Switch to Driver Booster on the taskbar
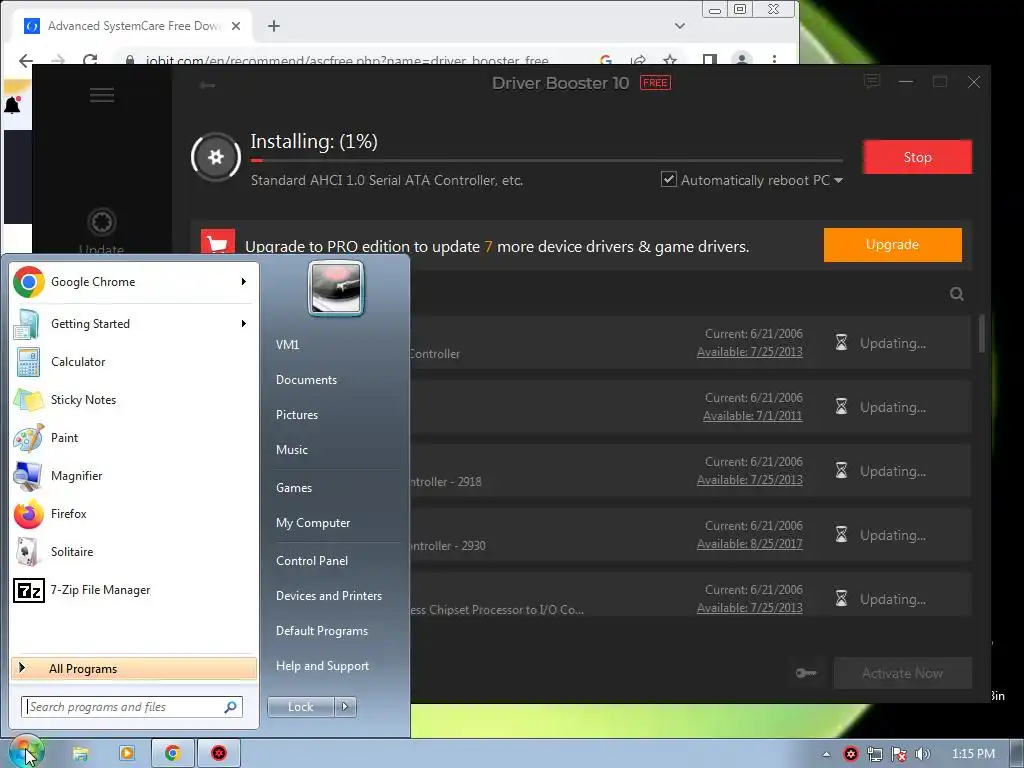 (219, 754)
